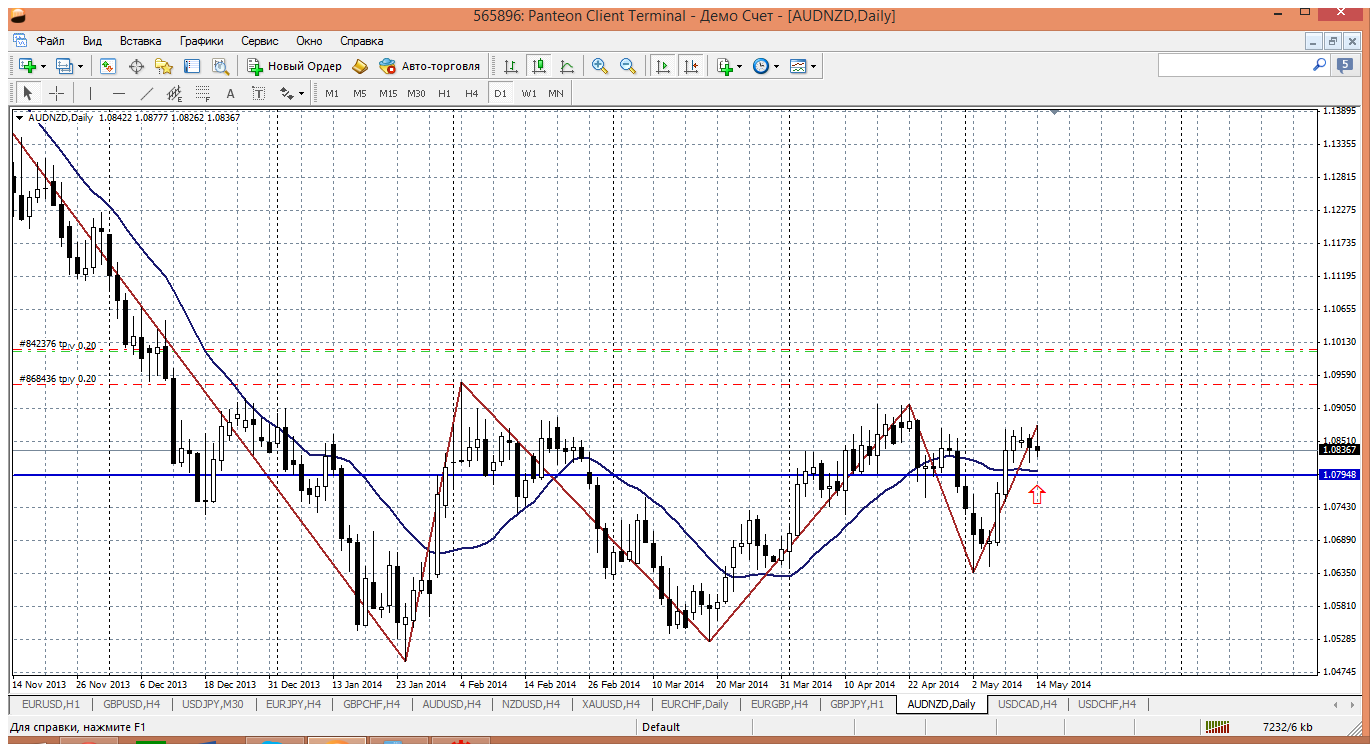Click the search input field
This screenshot has height=744, width=1370.
tap(1234, 65)
